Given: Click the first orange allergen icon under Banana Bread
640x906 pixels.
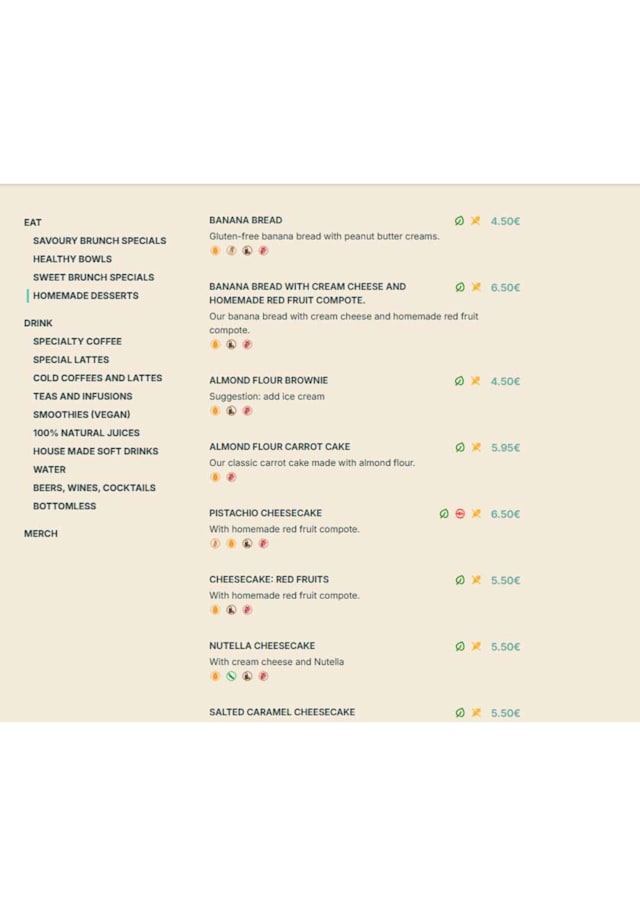Looking at the screenshot, I should pyautogui.click(x=215, y=251).
